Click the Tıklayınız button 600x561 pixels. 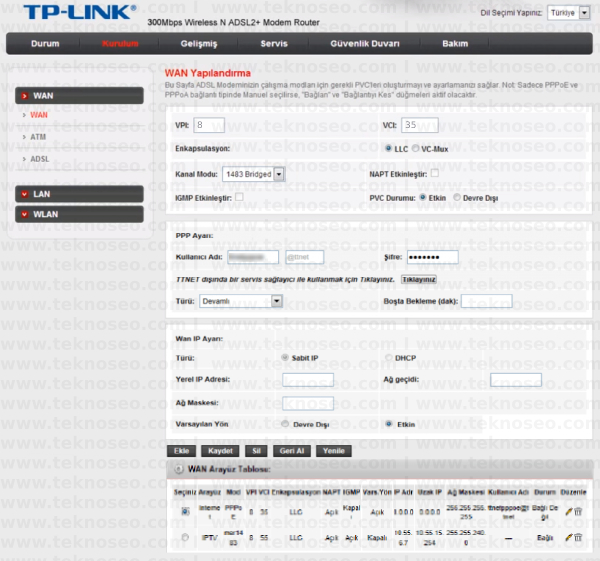(x=419, y=279)
